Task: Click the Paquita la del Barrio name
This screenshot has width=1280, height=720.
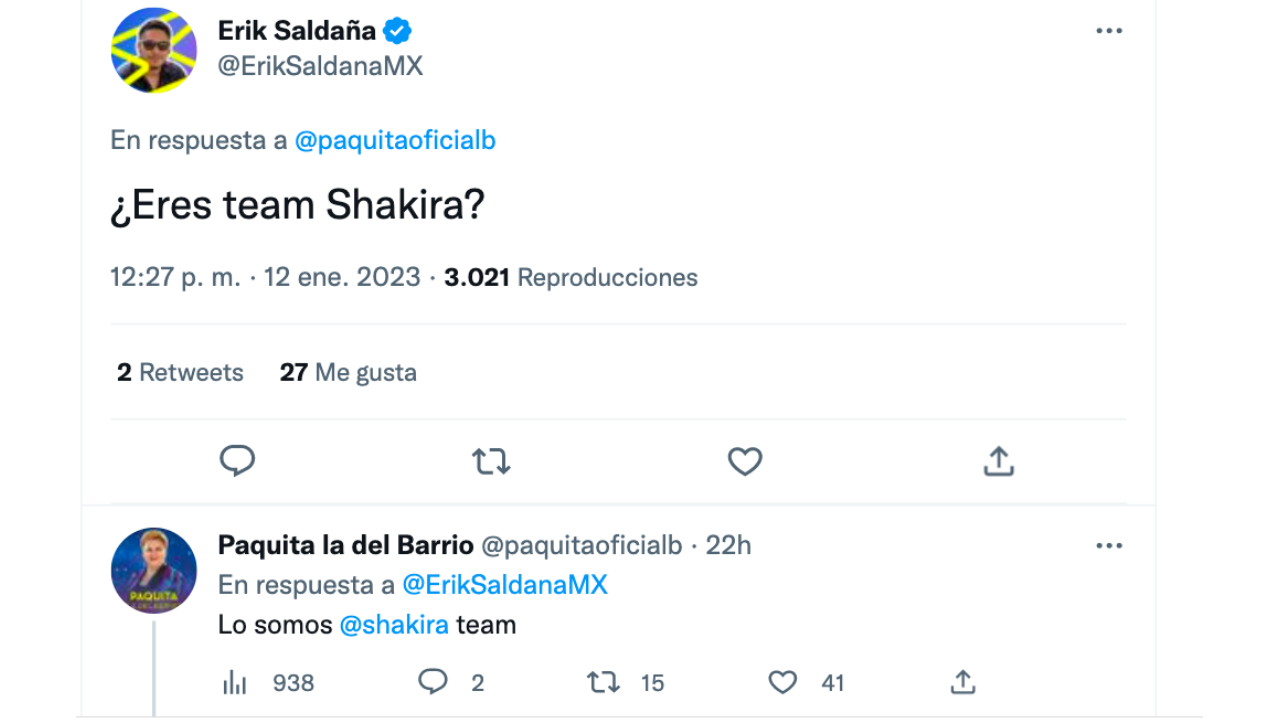Action: 345,545
